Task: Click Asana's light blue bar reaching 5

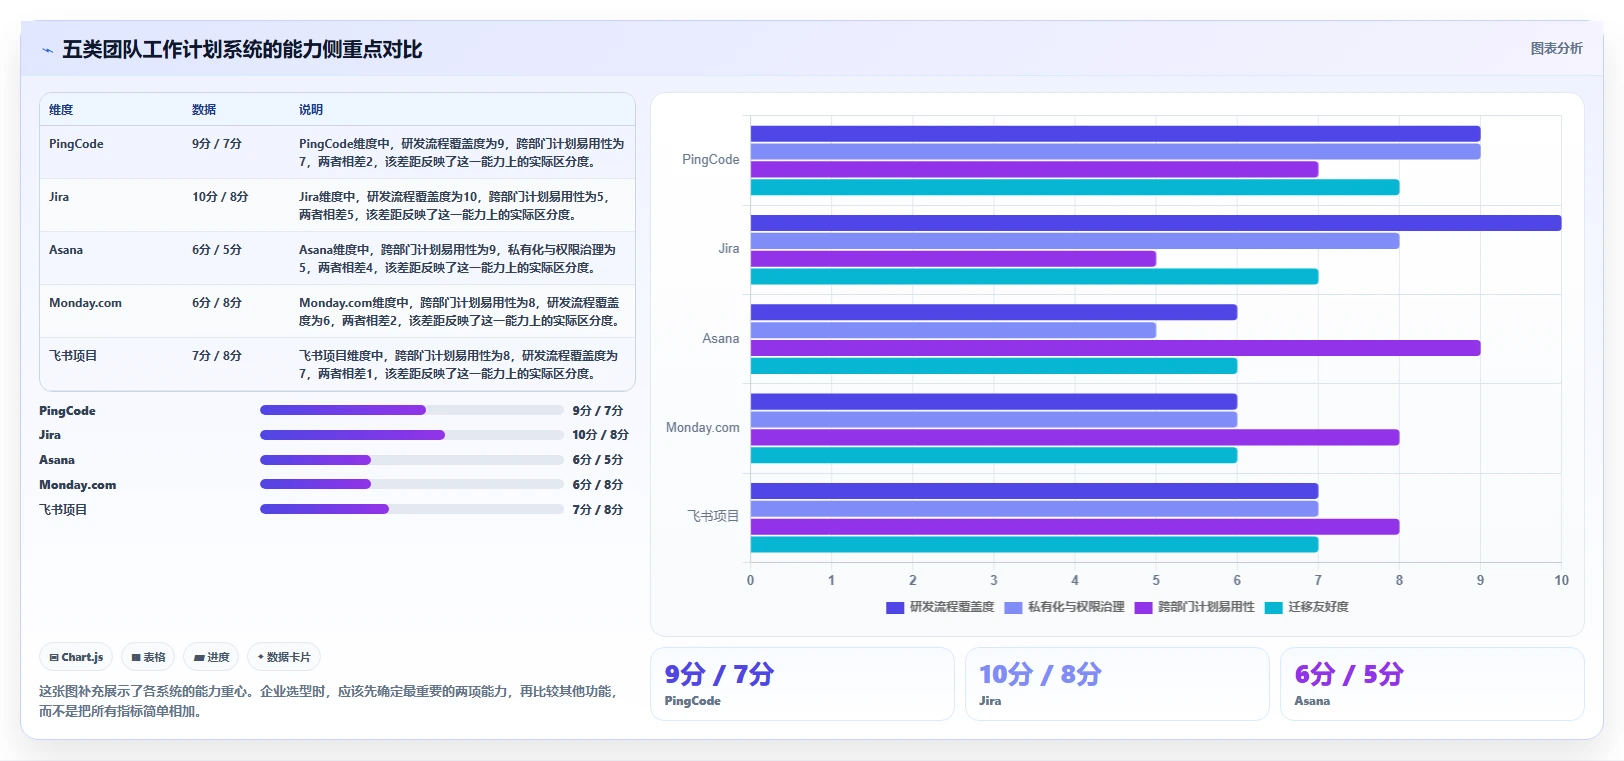Action: 953,330
